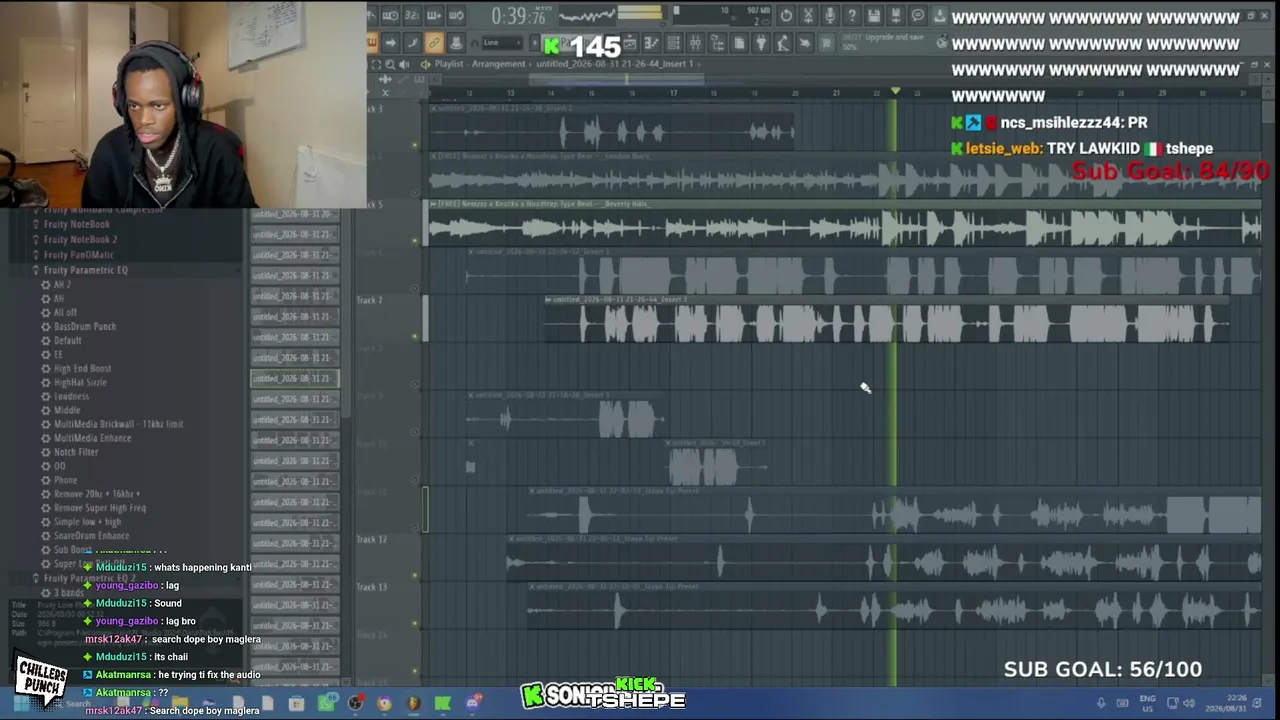Viewport: 1280px width, 720px height.
Task: Click the untitled Insert 1 clip breadcrumb
Action: [614, 64]
